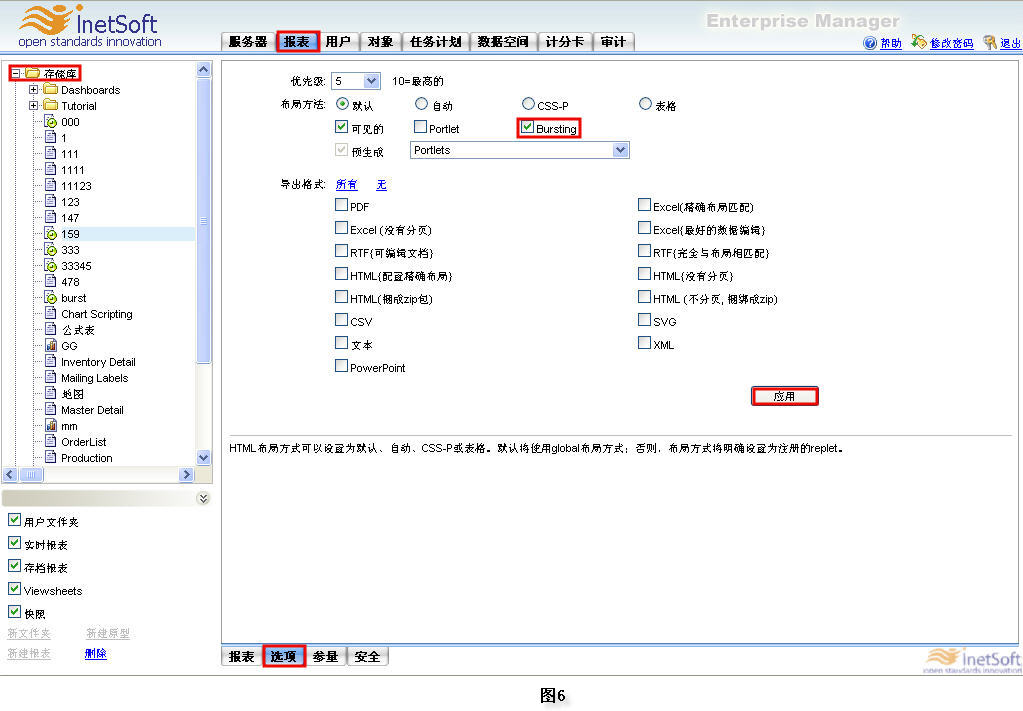The width and height of the screenshot is (1023, 711).
Task: Click the report icon next to 159
Action: pyautogui.click(x=50, y=234)
